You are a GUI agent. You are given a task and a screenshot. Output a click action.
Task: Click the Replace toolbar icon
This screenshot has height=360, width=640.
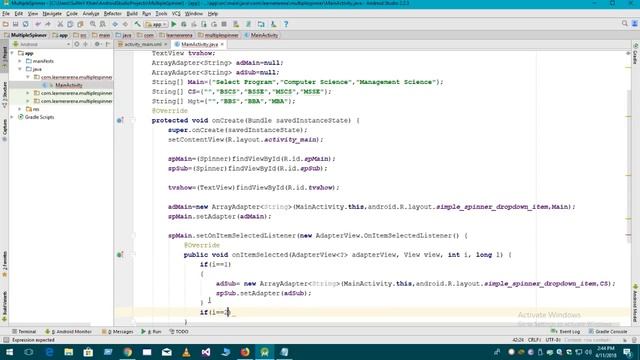(x=103, y=24)
